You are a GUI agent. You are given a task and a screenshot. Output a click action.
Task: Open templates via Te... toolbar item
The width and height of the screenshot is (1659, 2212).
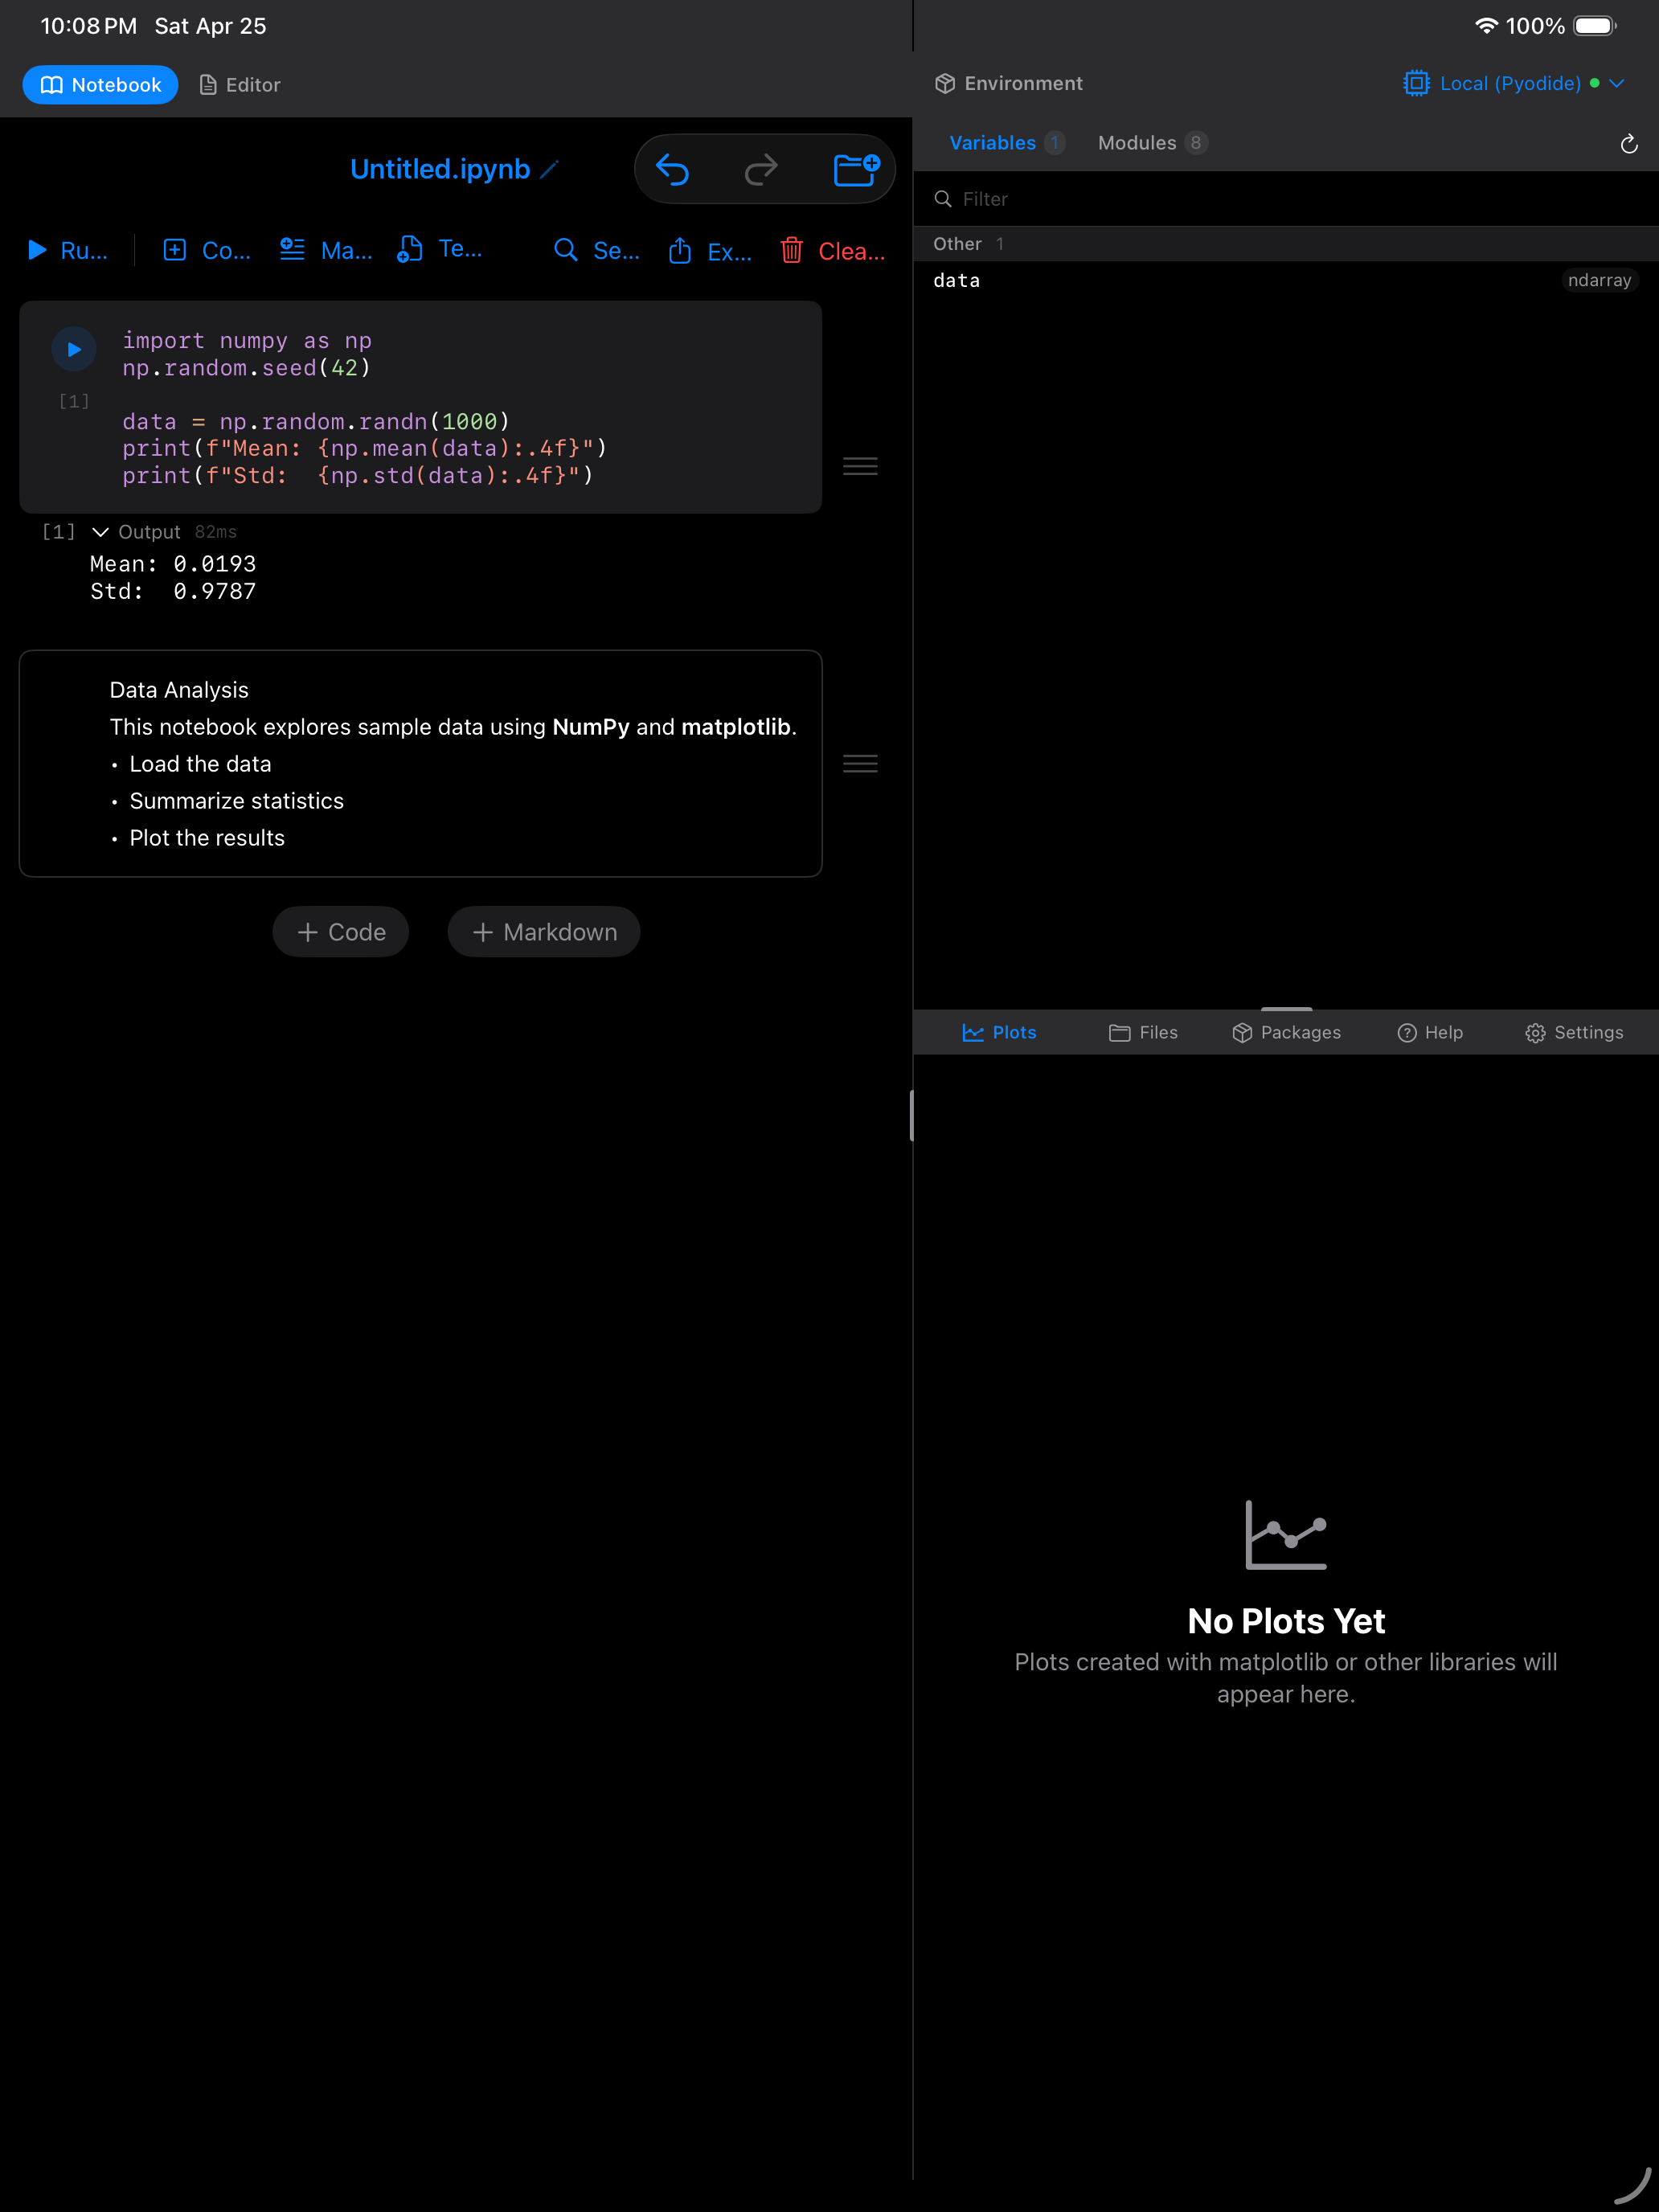click(x=440, y=250)
